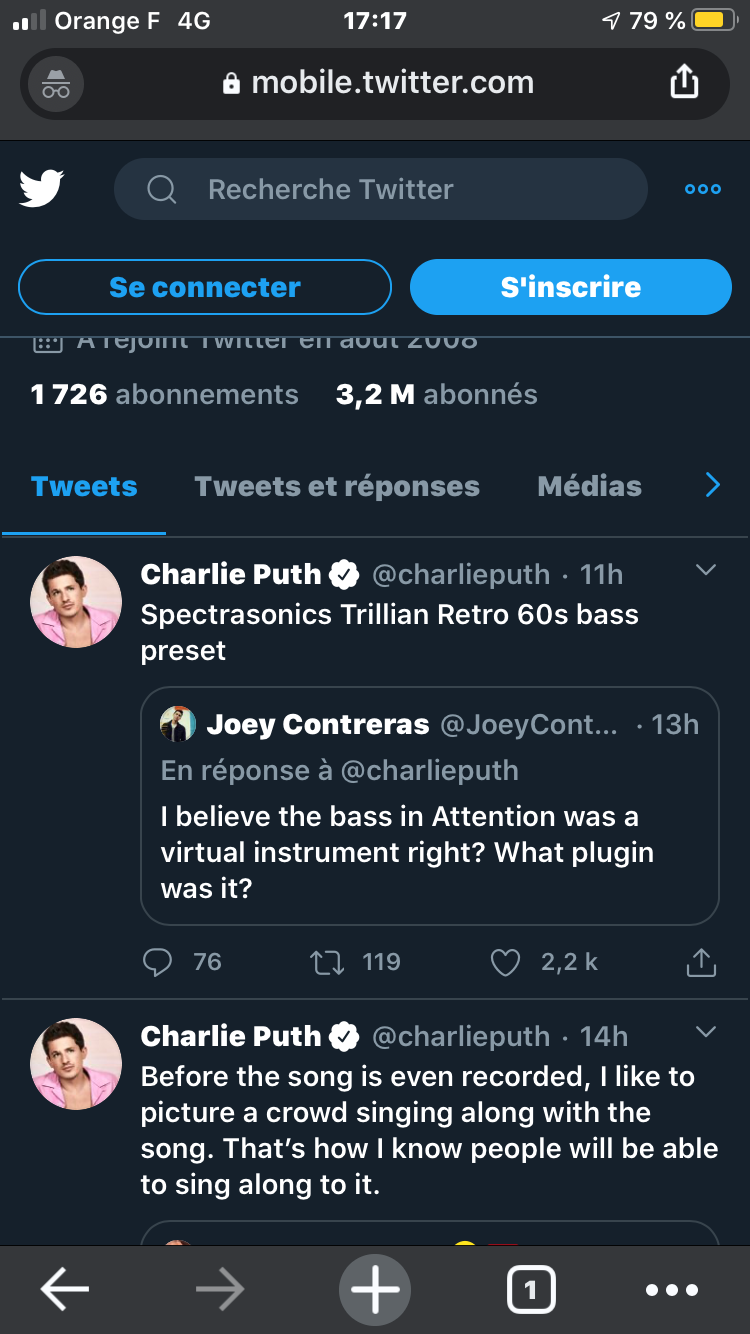Viewport: 750px width, 1334px height.
Task: Go back using browser back arrow
Action: pyautogui.click(x=65, y=1290)
